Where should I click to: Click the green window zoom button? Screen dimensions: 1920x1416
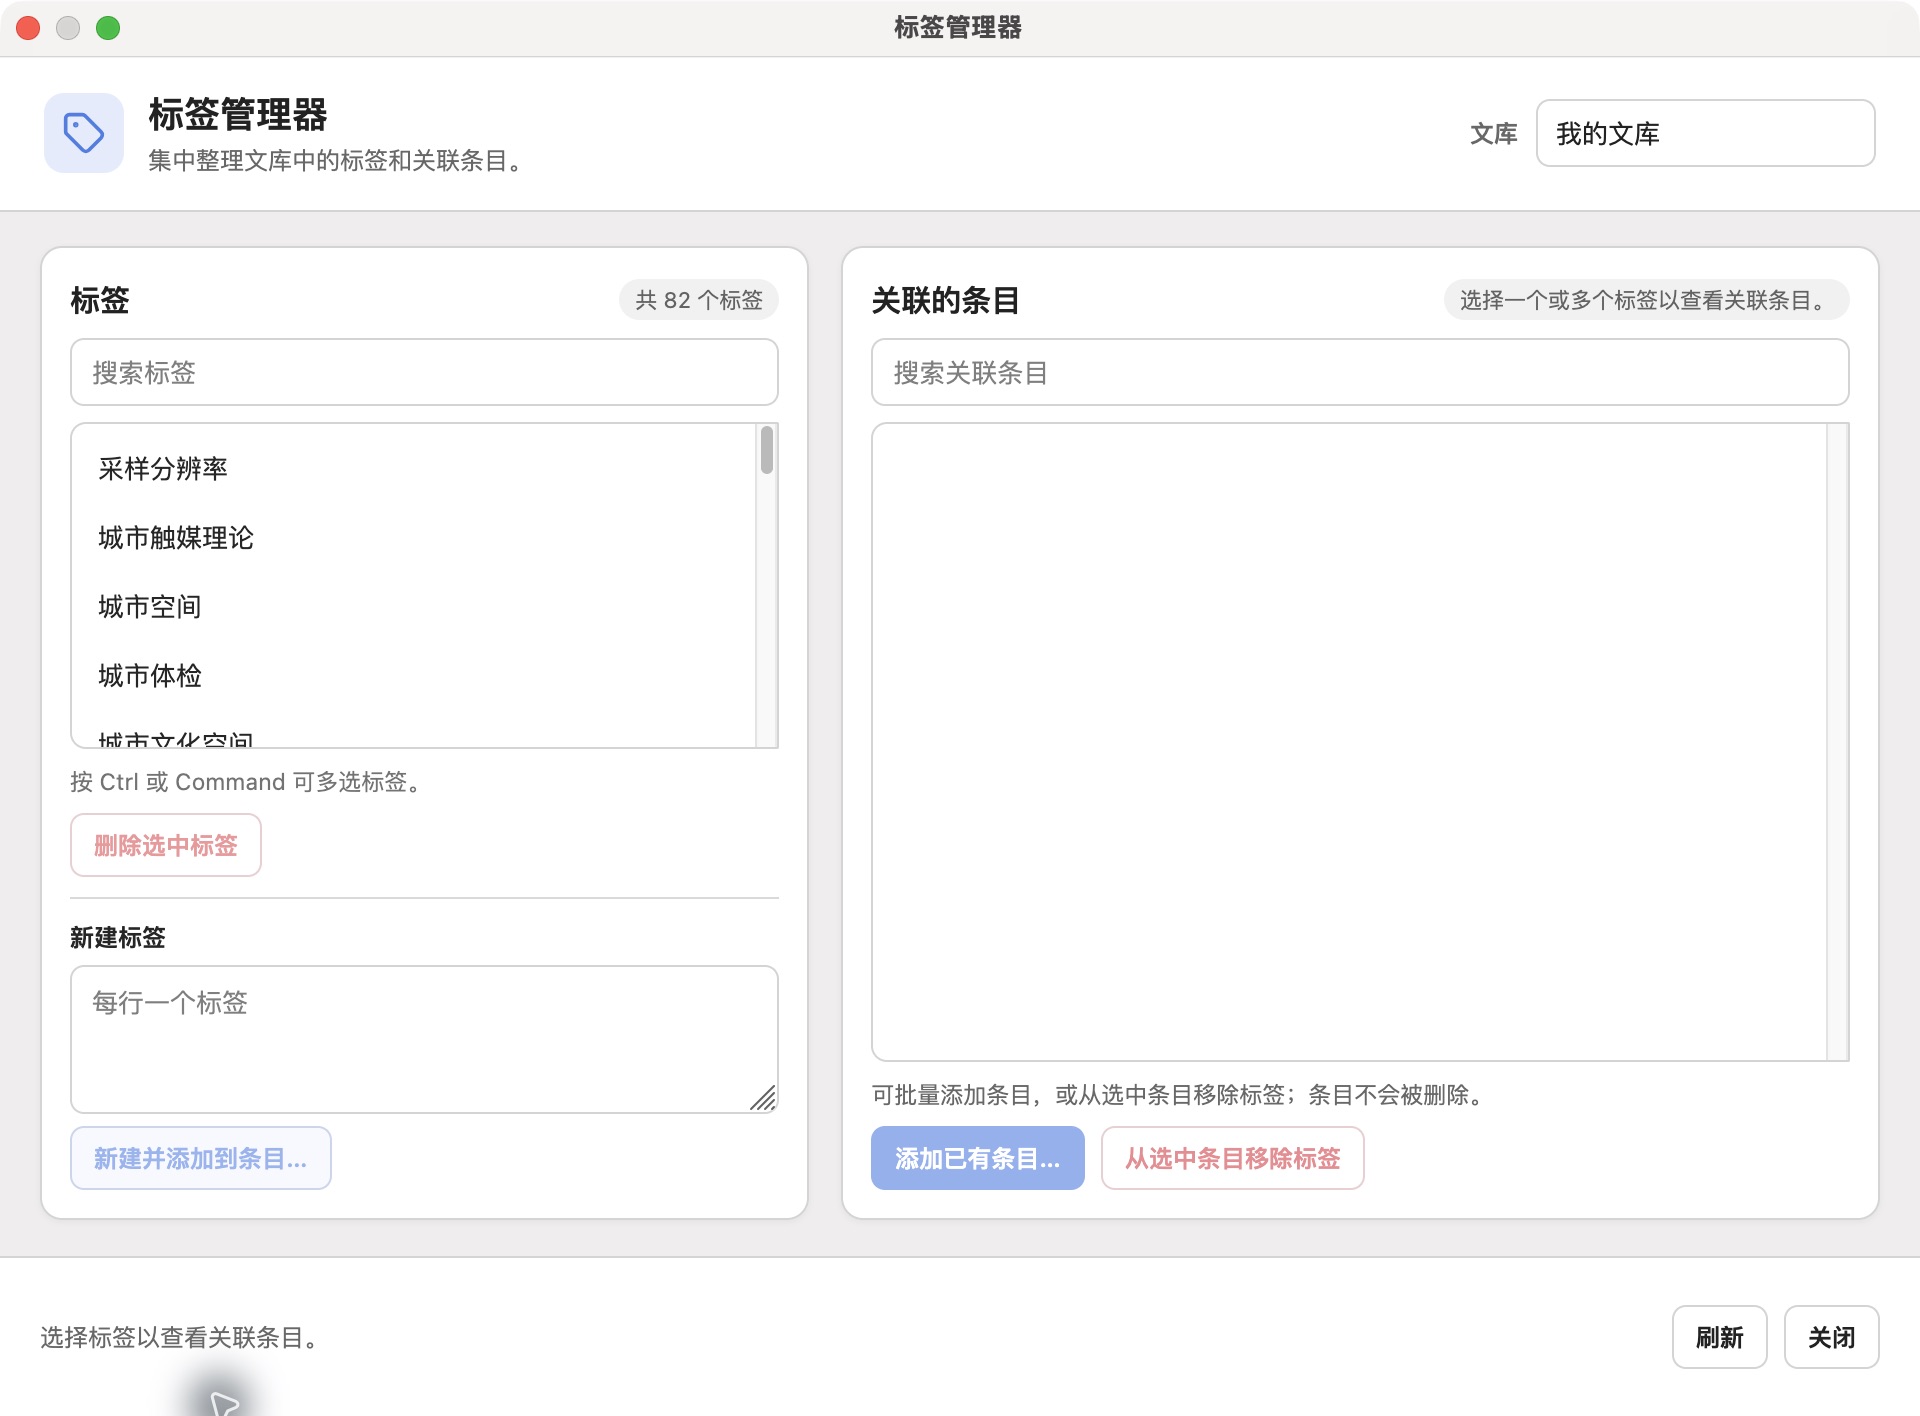point(108,28)
